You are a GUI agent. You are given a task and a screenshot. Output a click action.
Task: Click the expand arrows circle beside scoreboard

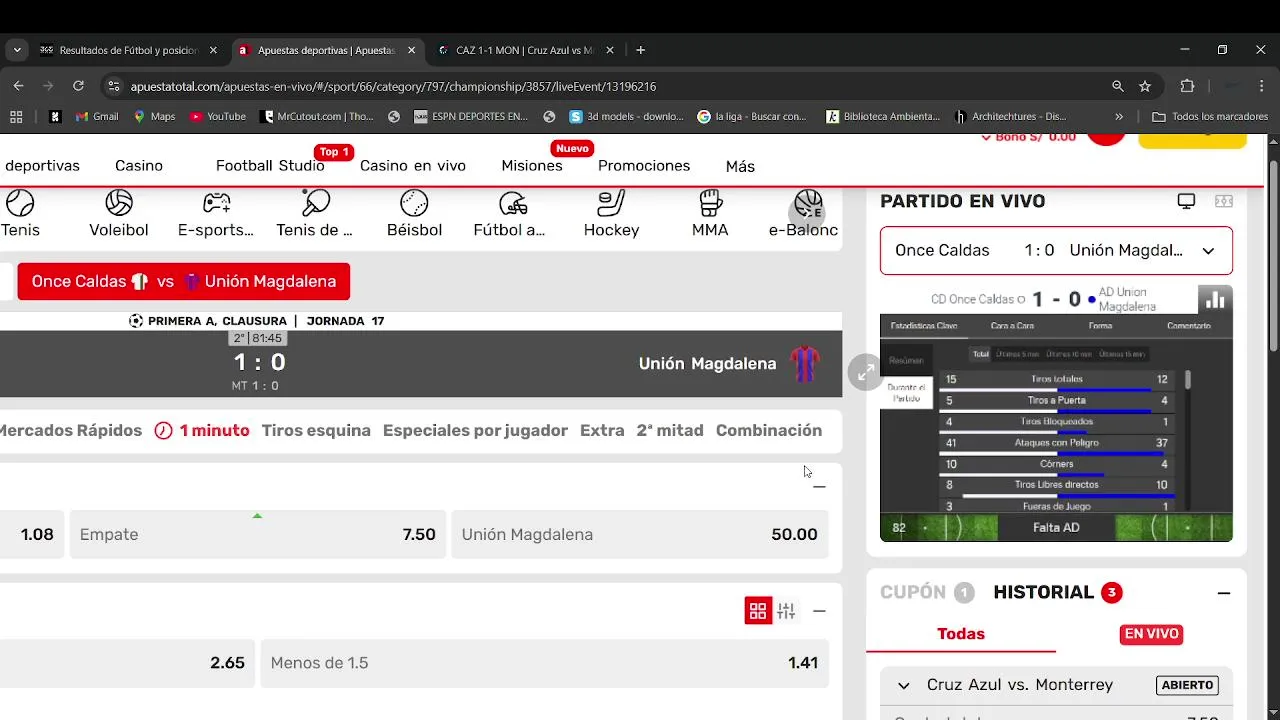coord(865,372)
